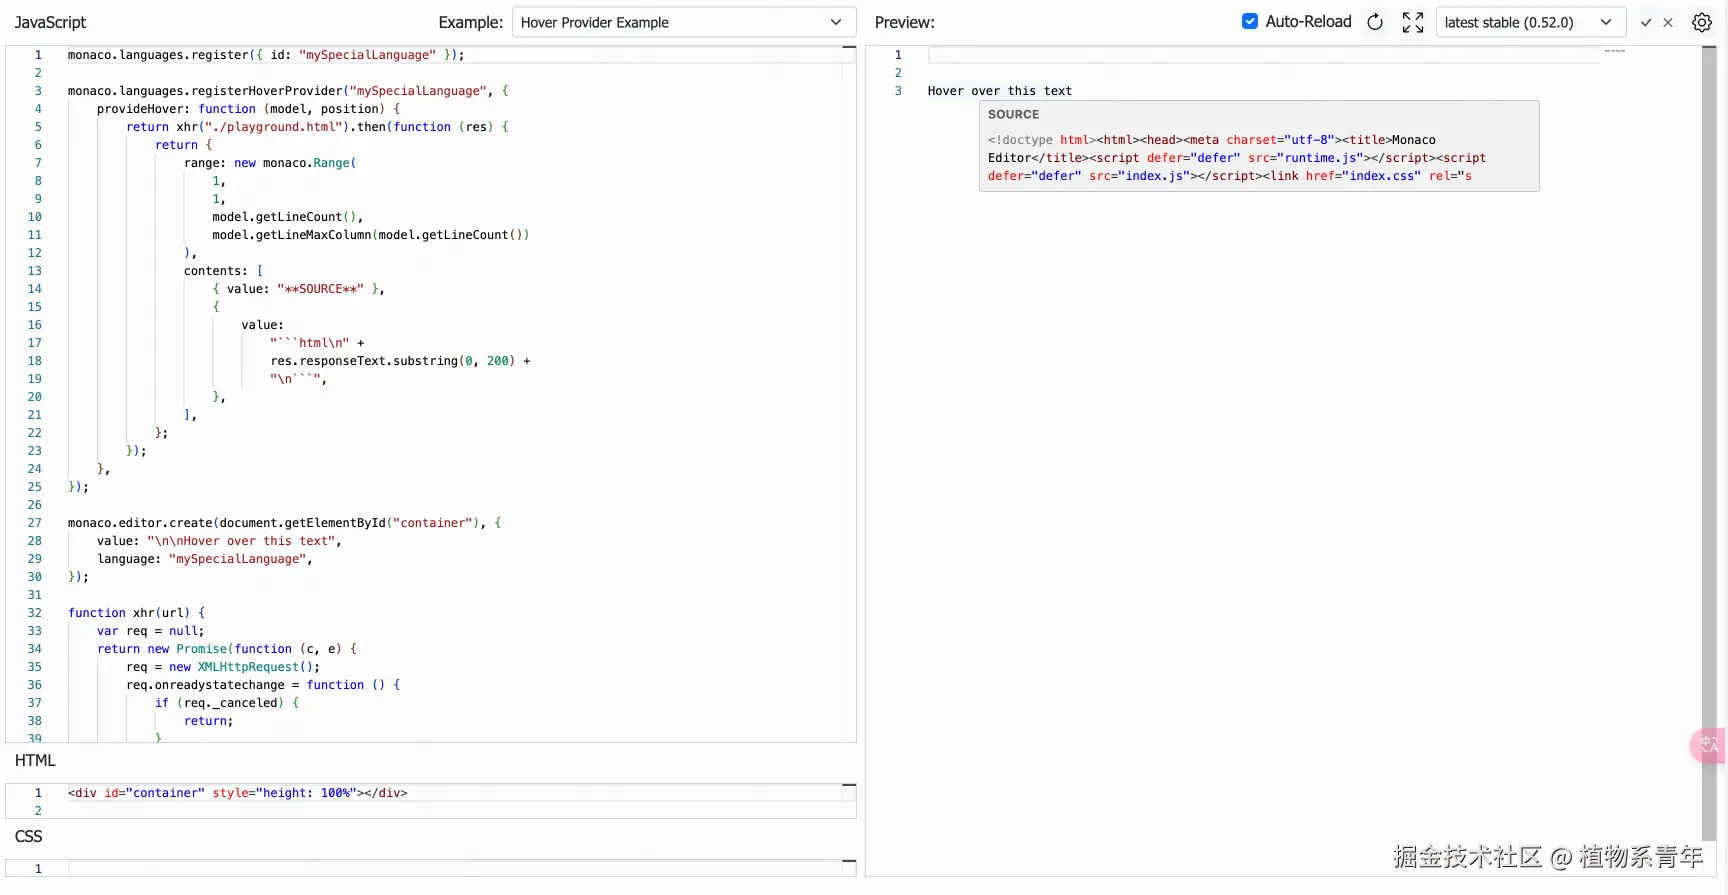Click the value "\n\nHover over this text" code line
The width and height of the screenshot is (1728, 895).
(219, 541)
